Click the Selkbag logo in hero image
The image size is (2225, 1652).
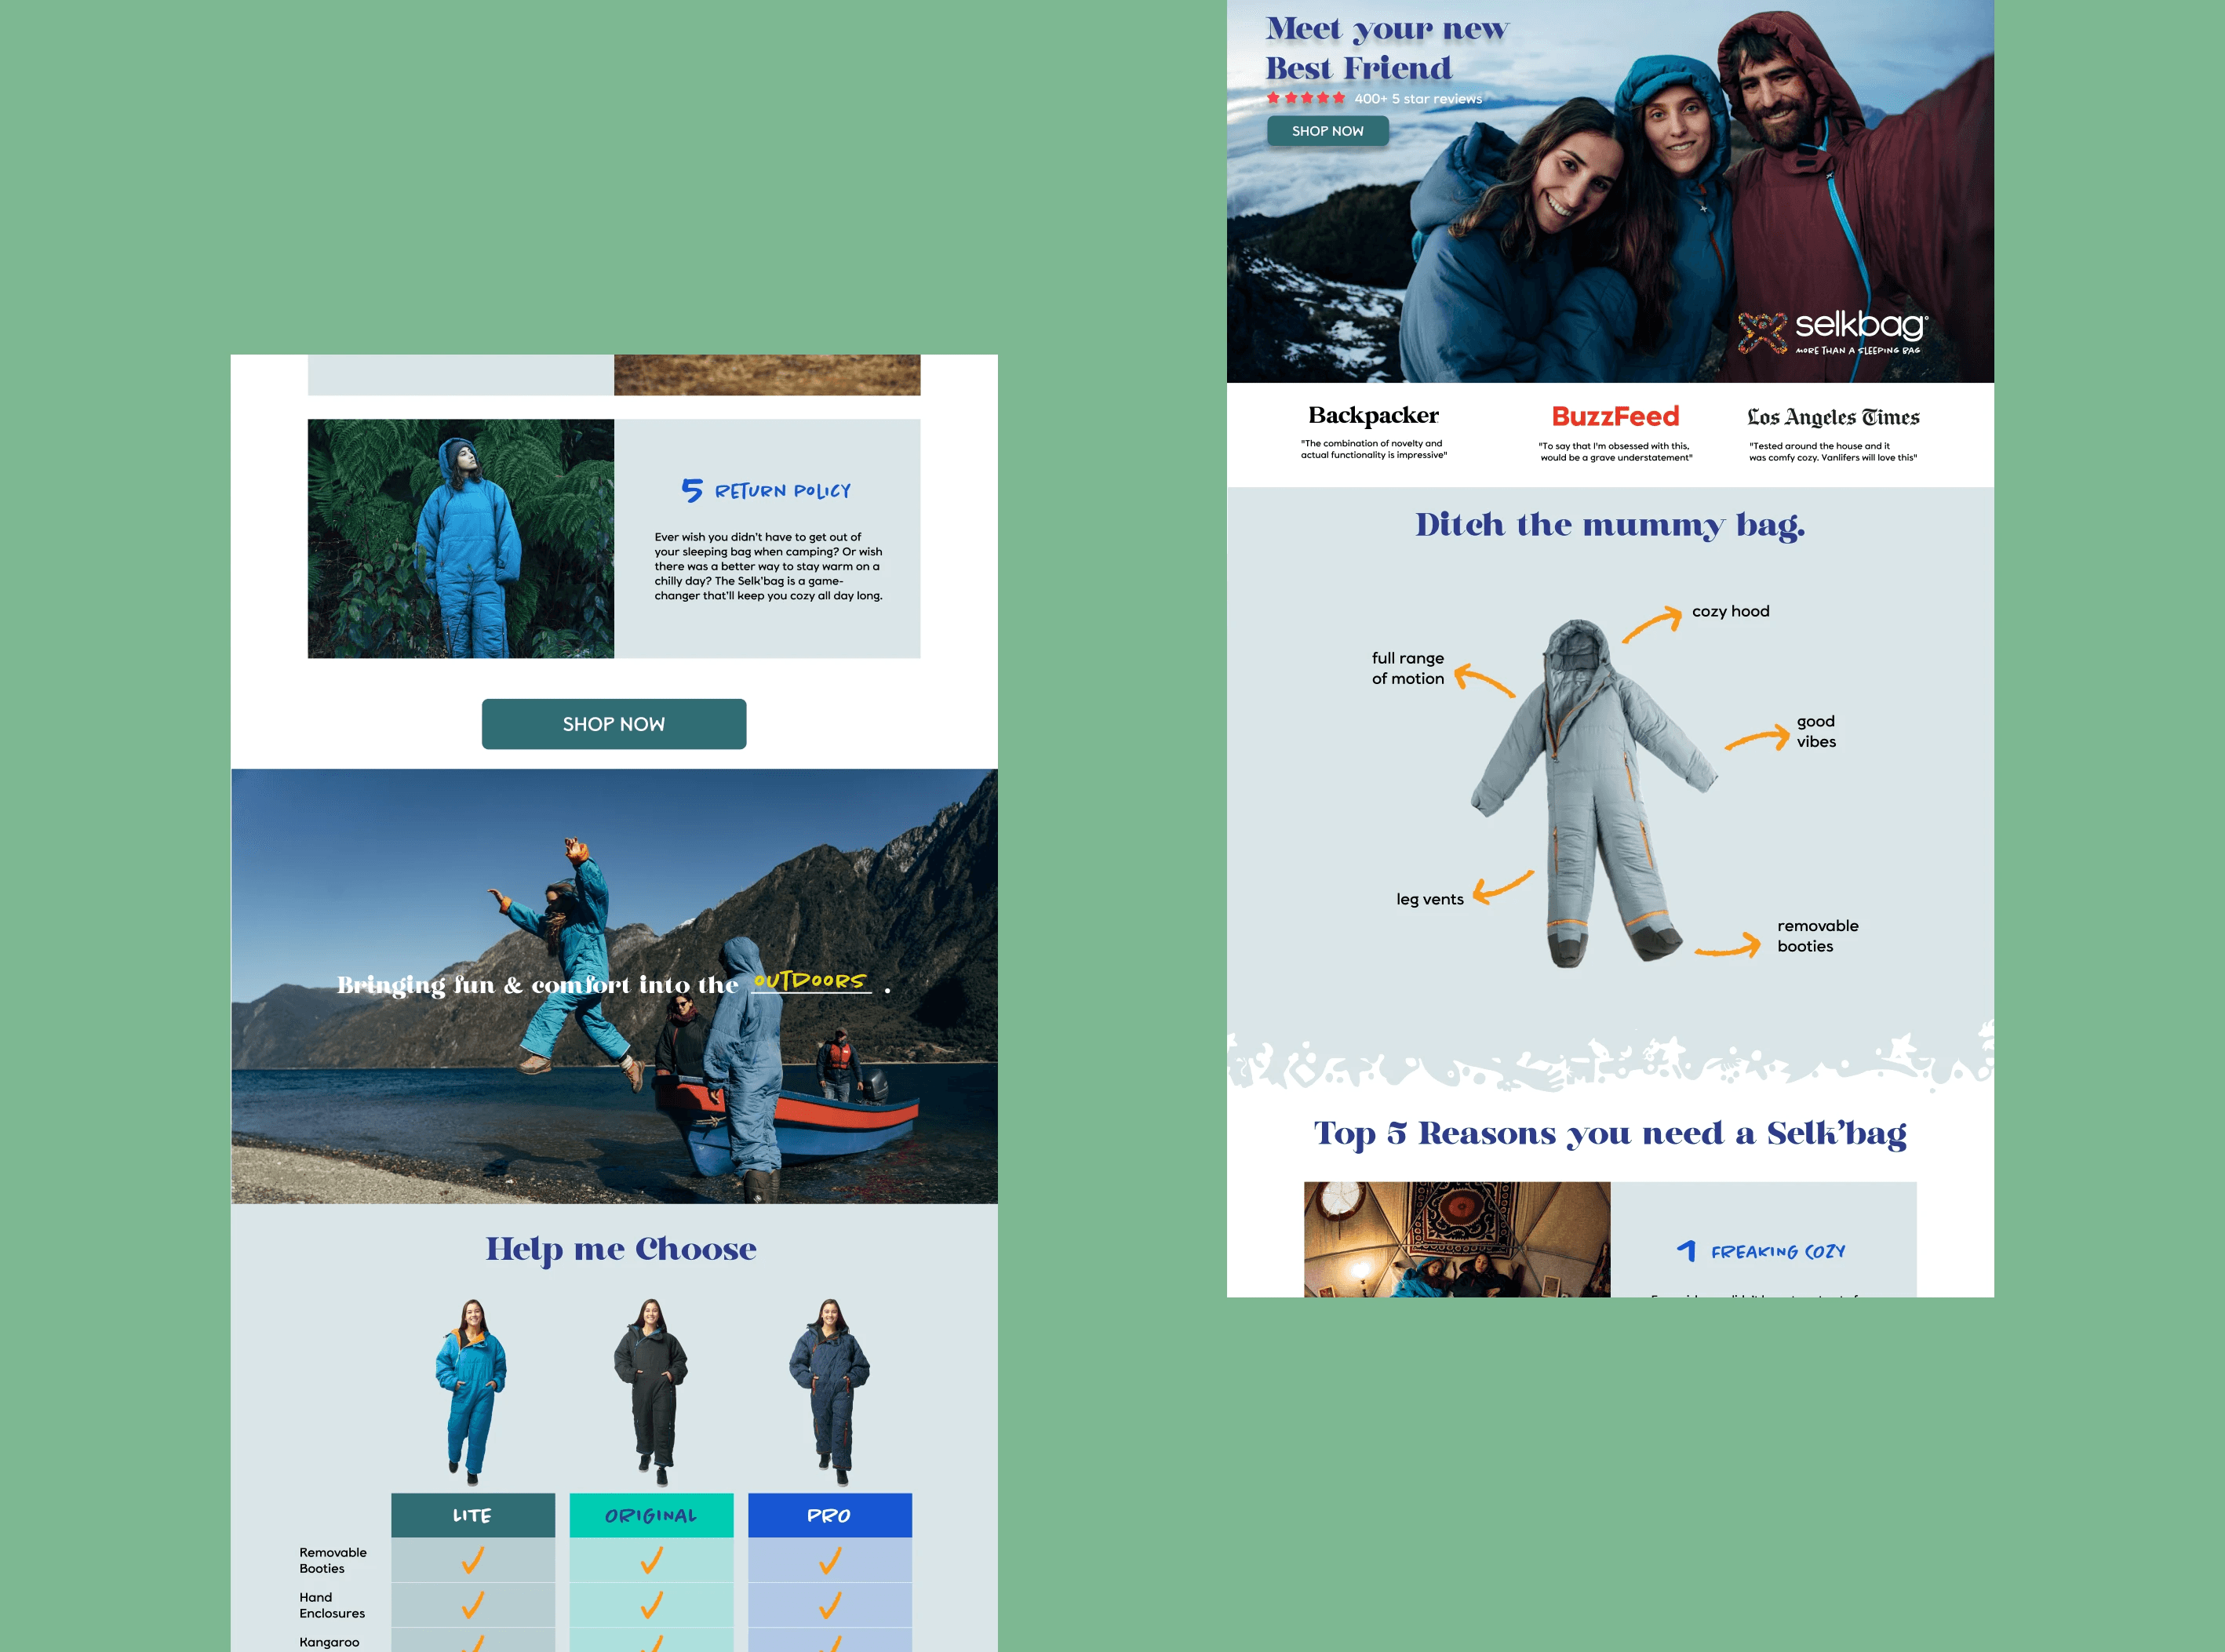1832,332
